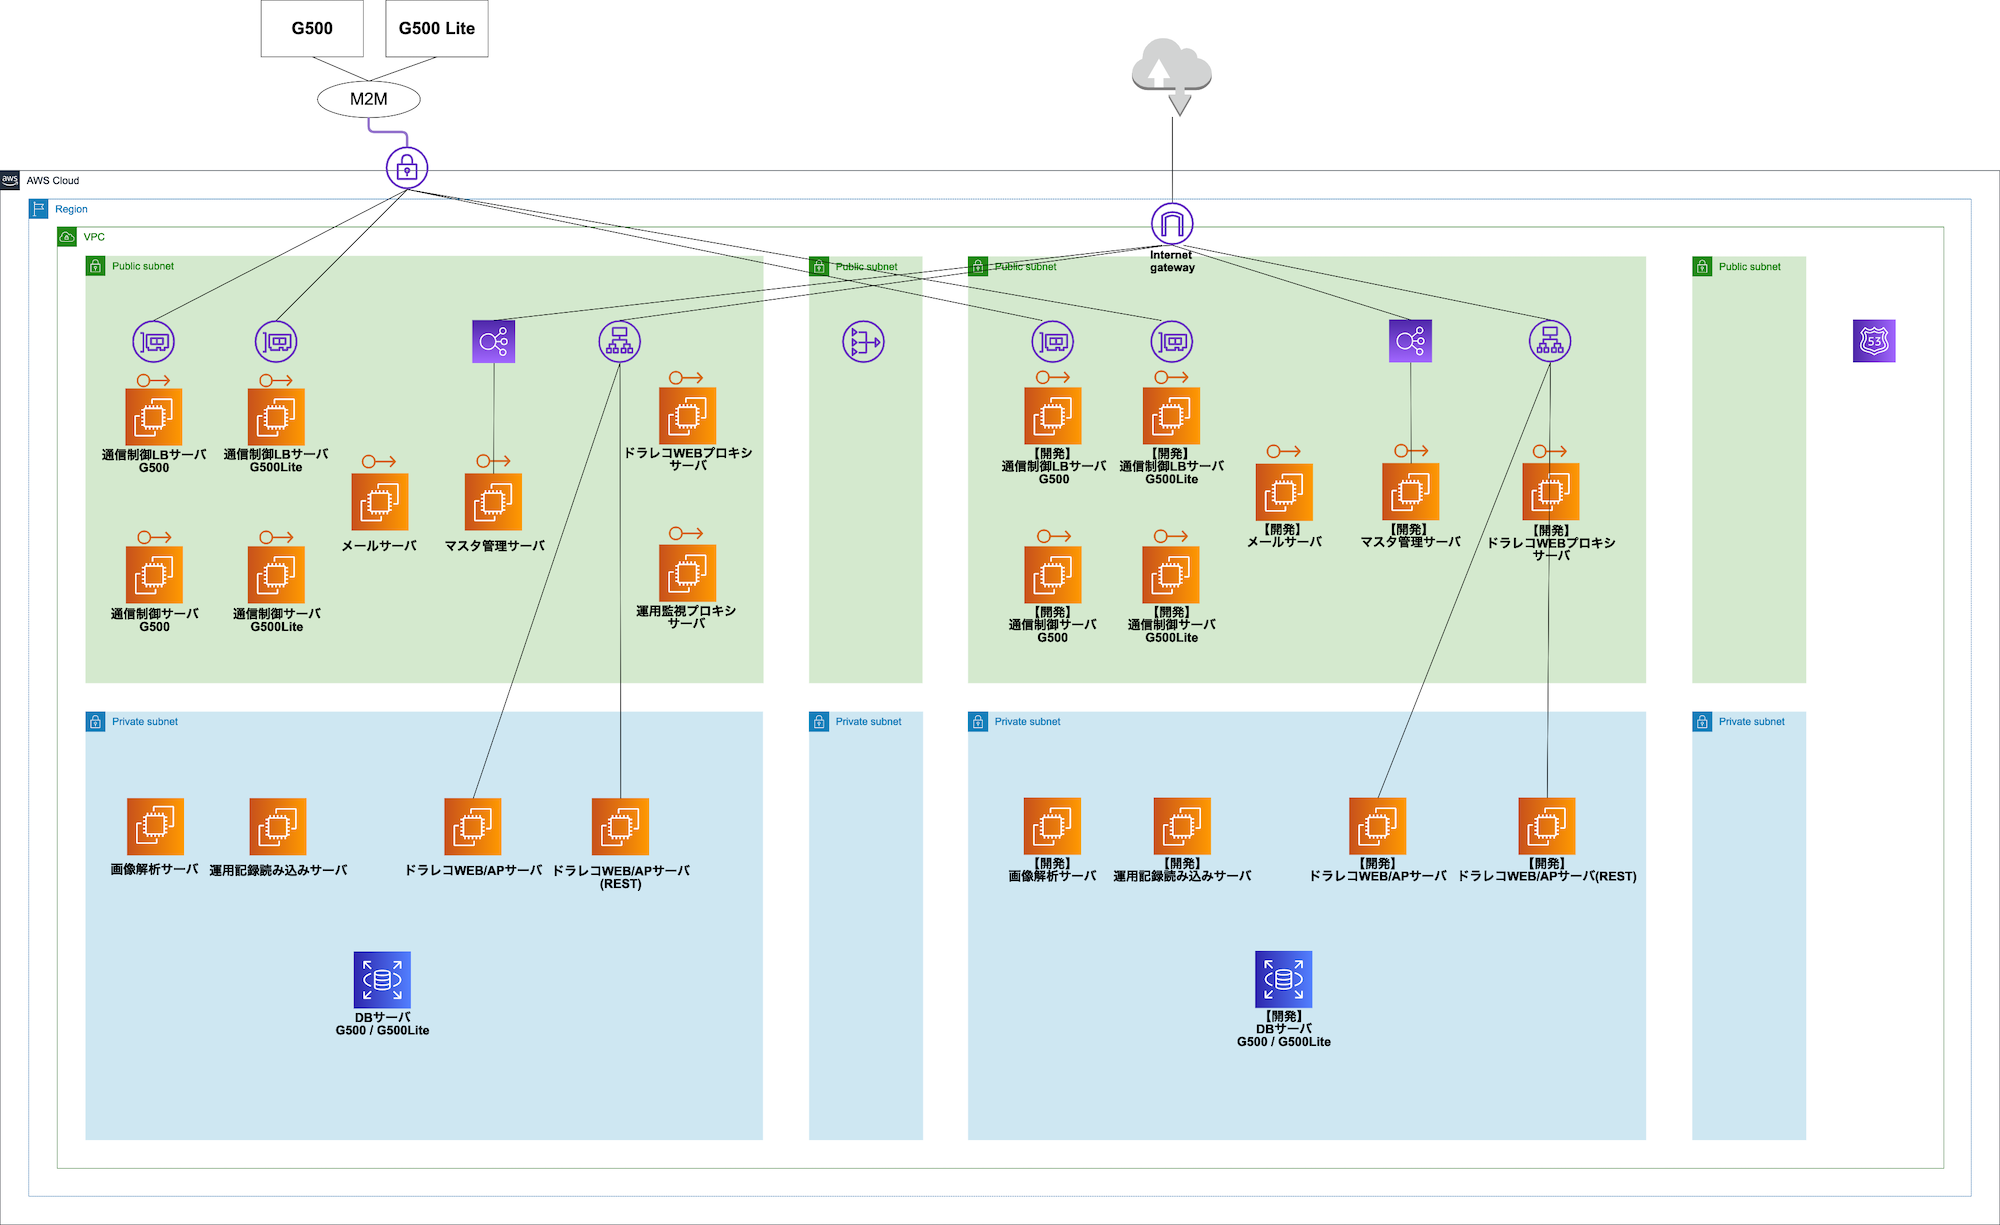Click the Region flag icon
This screenshot has height=1225, width=2000.
39,209
